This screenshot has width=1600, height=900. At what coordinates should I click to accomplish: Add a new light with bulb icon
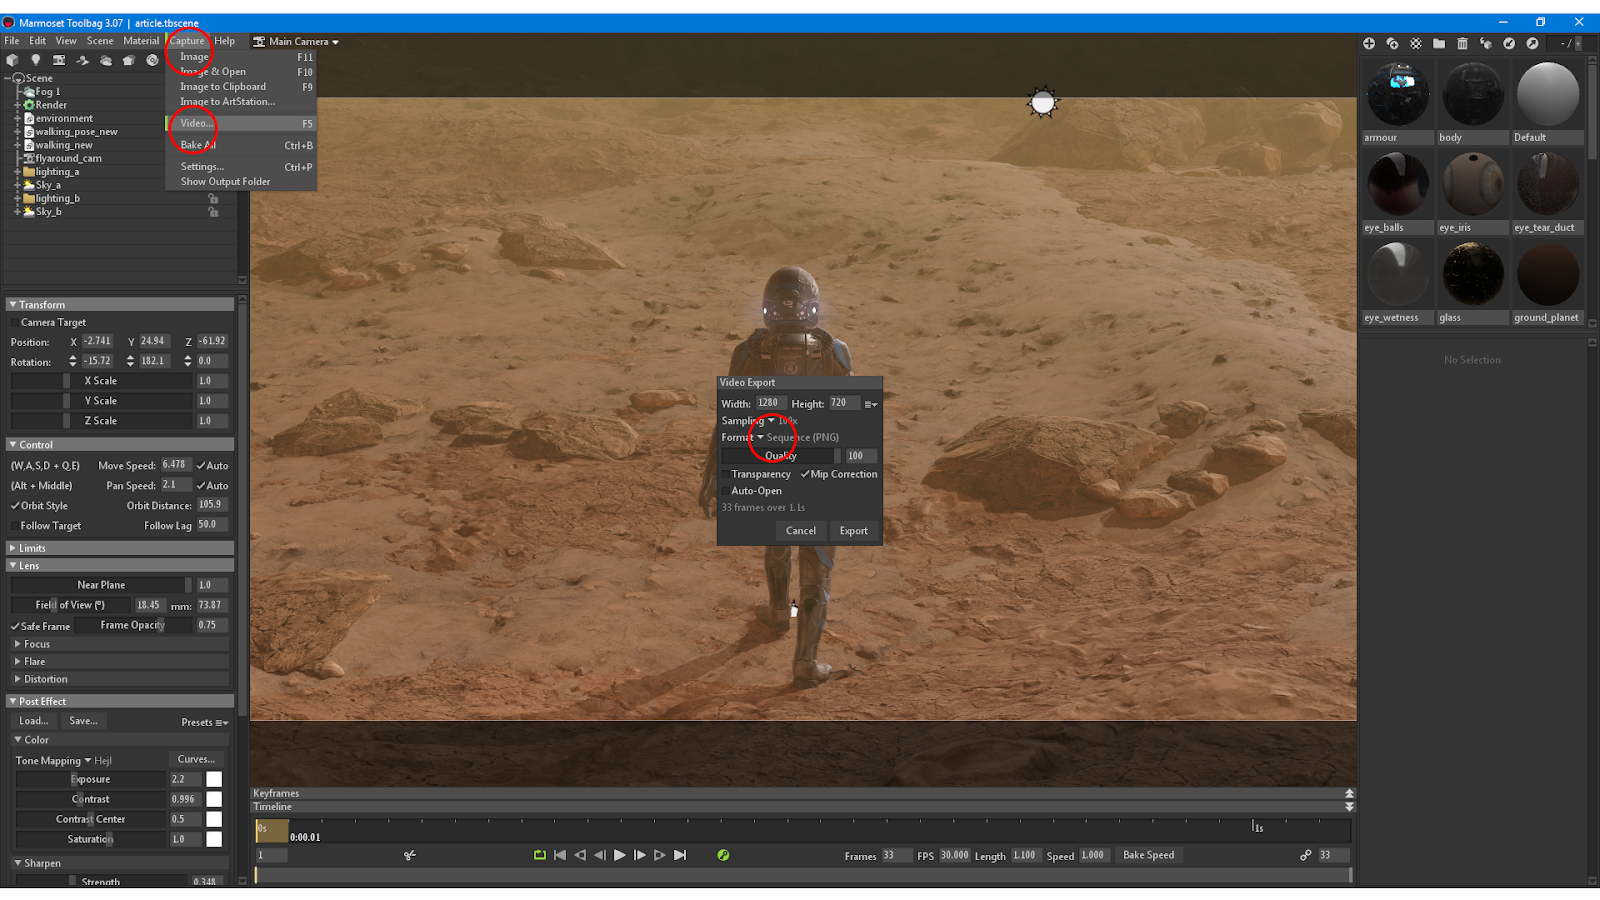point(36,60)
